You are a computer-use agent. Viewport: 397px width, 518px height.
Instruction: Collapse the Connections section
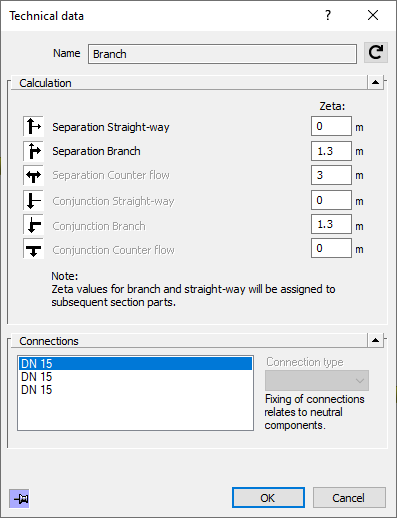(x=376, y=340)
